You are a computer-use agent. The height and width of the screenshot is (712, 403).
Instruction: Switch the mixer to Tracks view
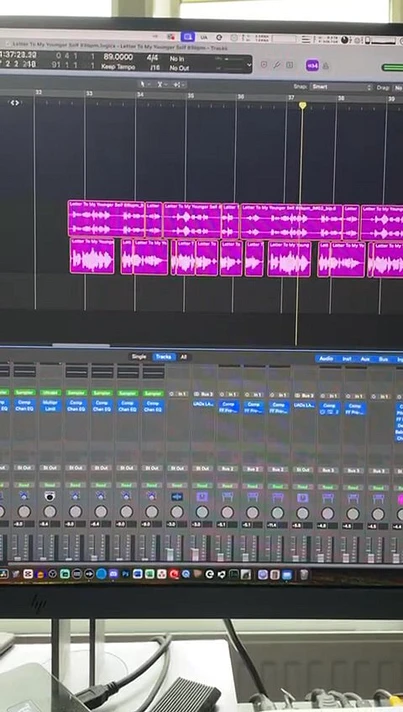pos(163,356)
